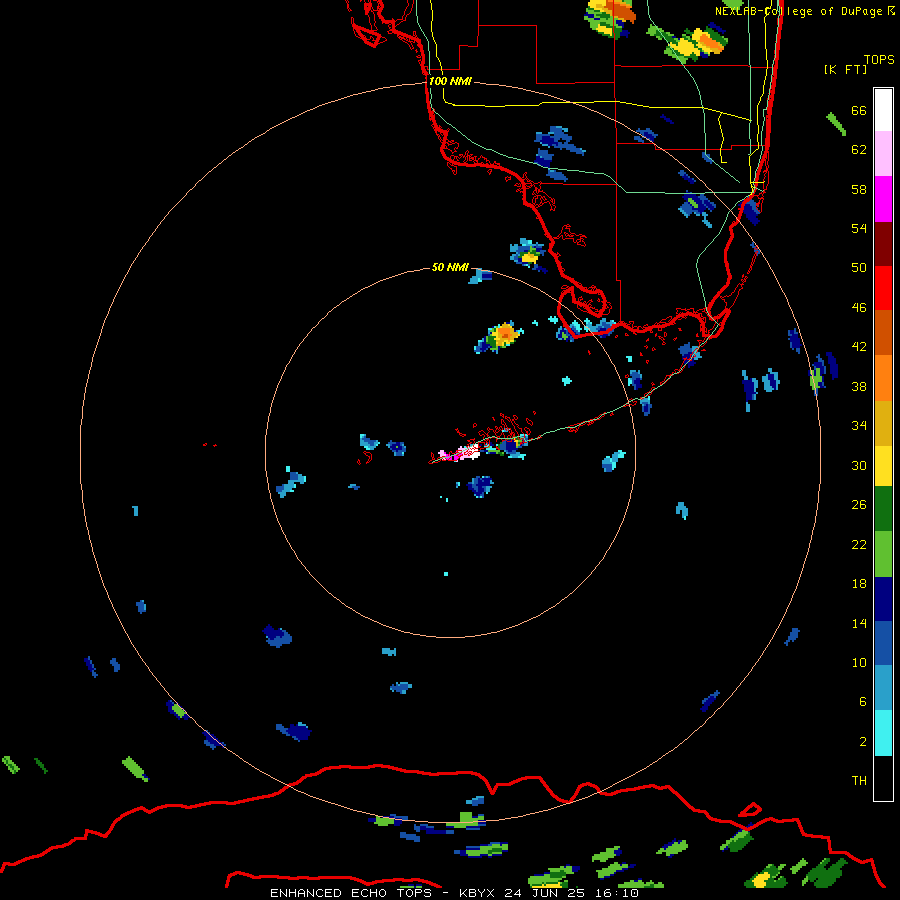This screenshot has height=900, width=900.
Task: Click the legend value 22
Action: [x=859, y=544]
